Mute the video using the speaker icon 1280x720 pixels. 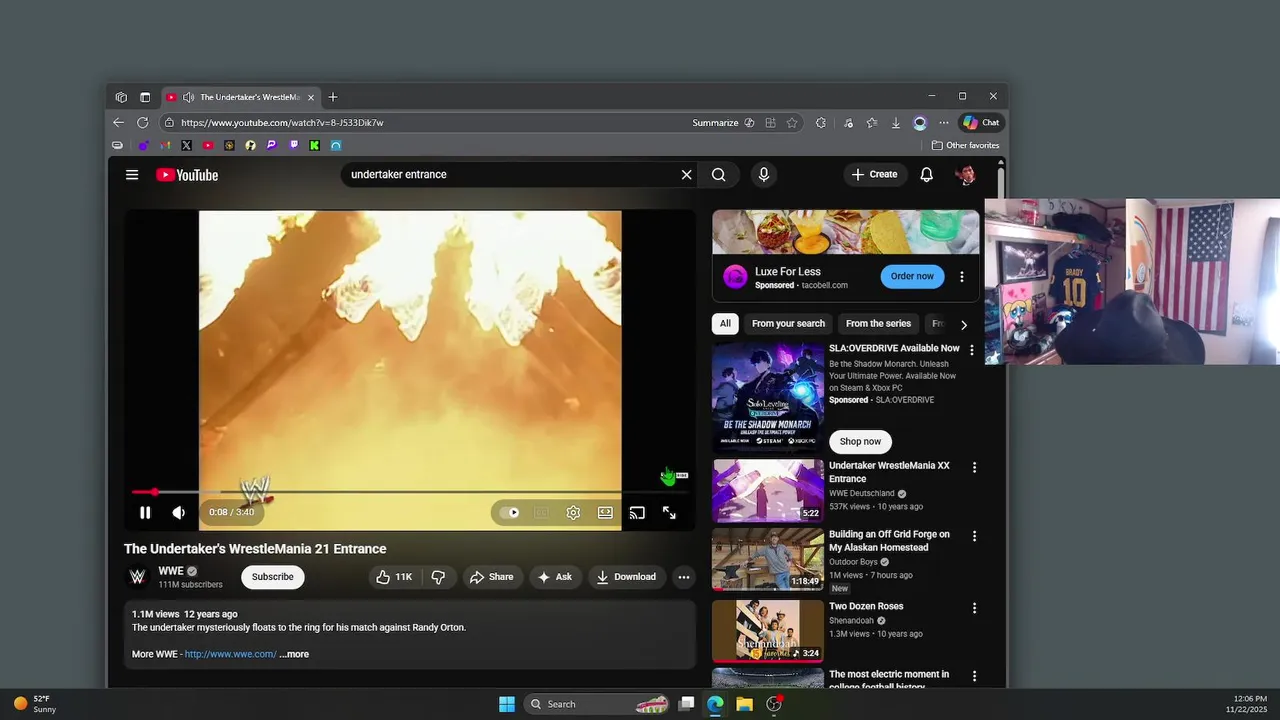[178, 513]
